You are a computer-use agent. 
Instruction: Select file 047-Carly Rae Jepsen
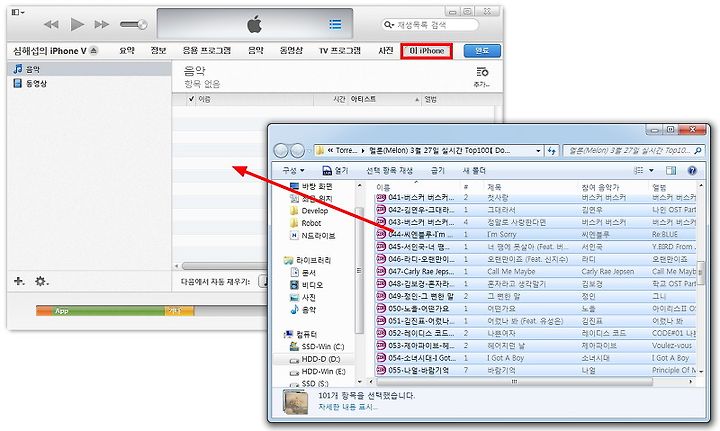point(536,271)
